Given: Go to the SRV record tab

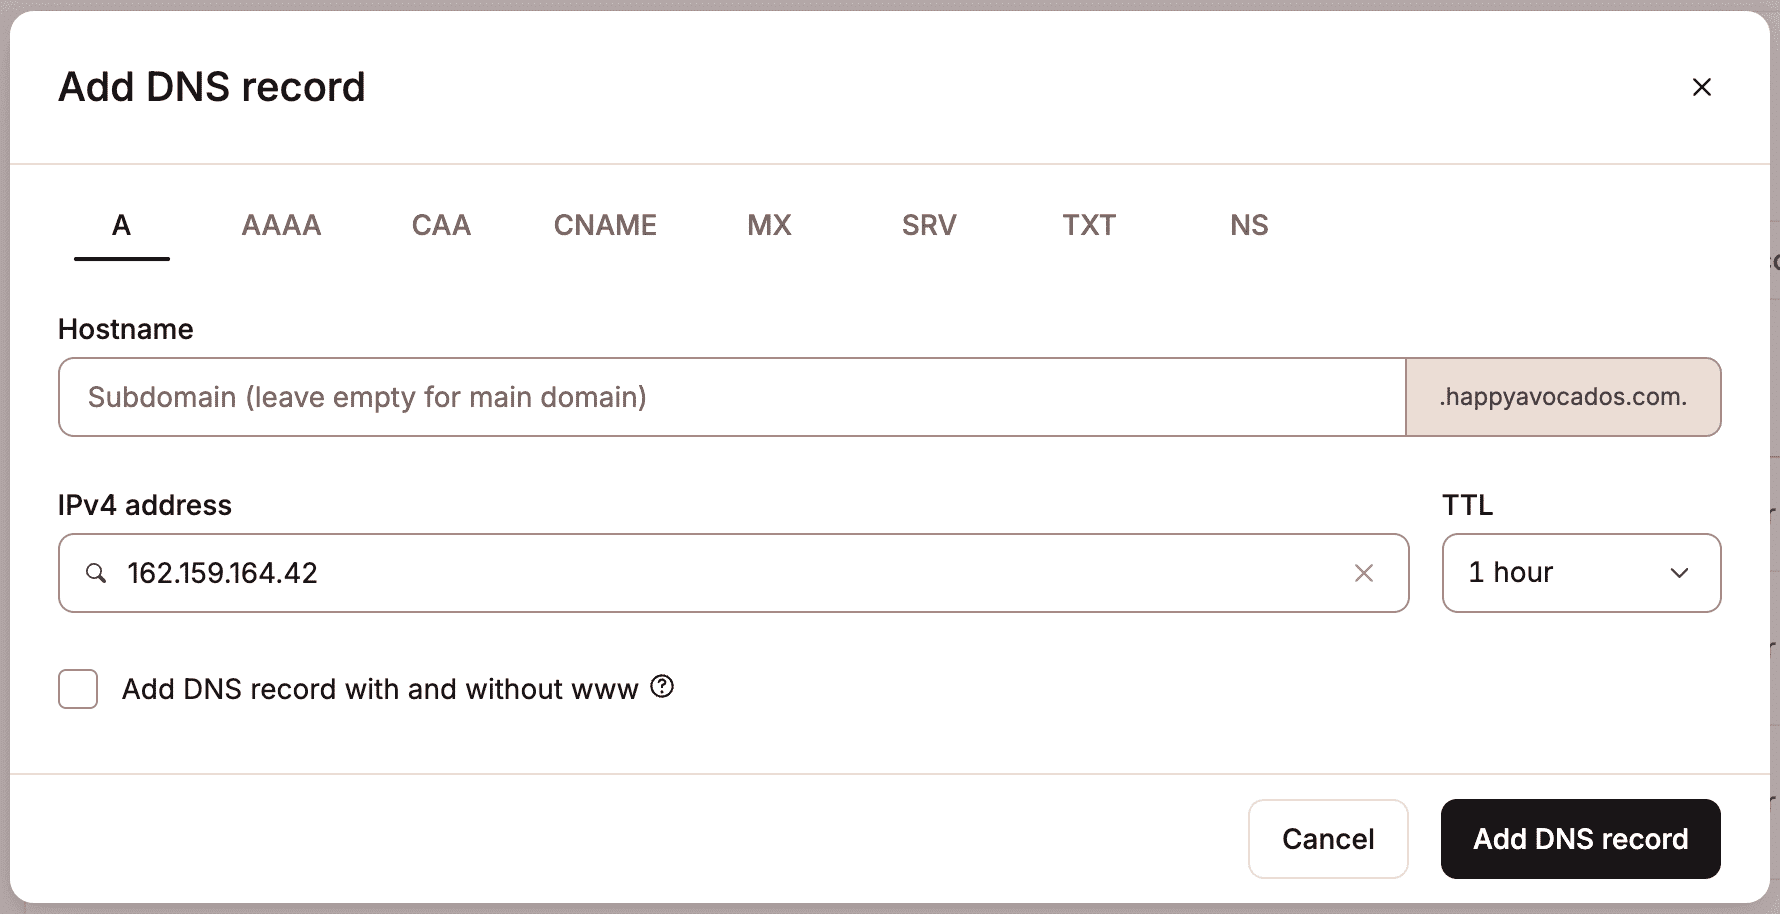Looking at the screenshot, I should 929,226.
